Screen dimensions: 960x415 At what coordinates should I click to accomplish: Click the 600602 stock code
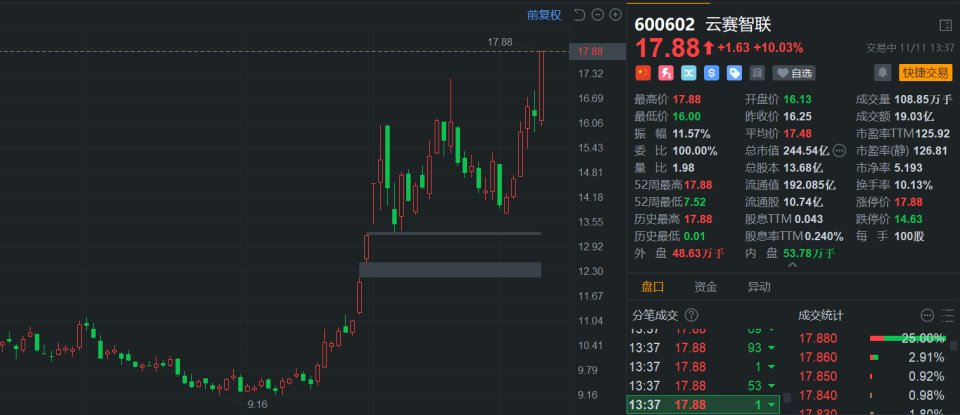point(665,24)
